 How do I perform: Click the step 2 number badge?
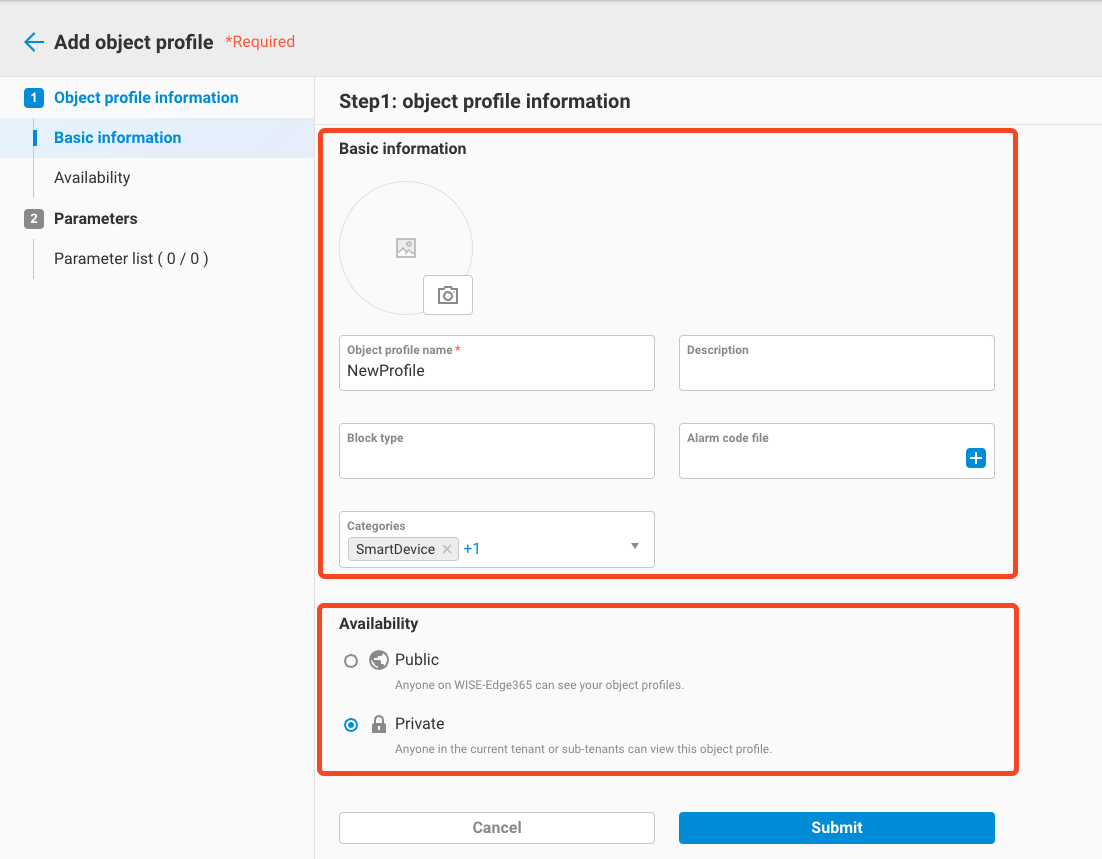34,219
